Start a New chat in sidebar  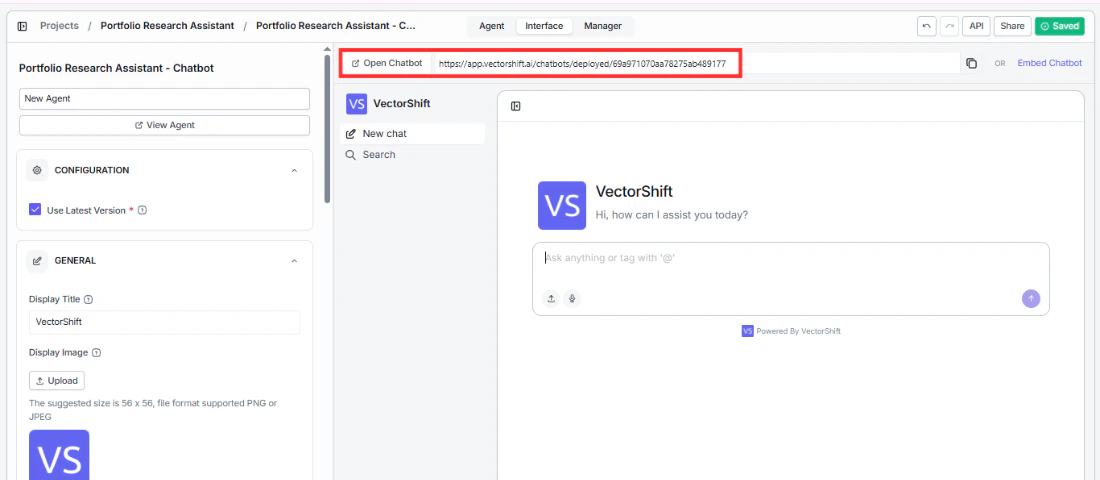point(412,133)
